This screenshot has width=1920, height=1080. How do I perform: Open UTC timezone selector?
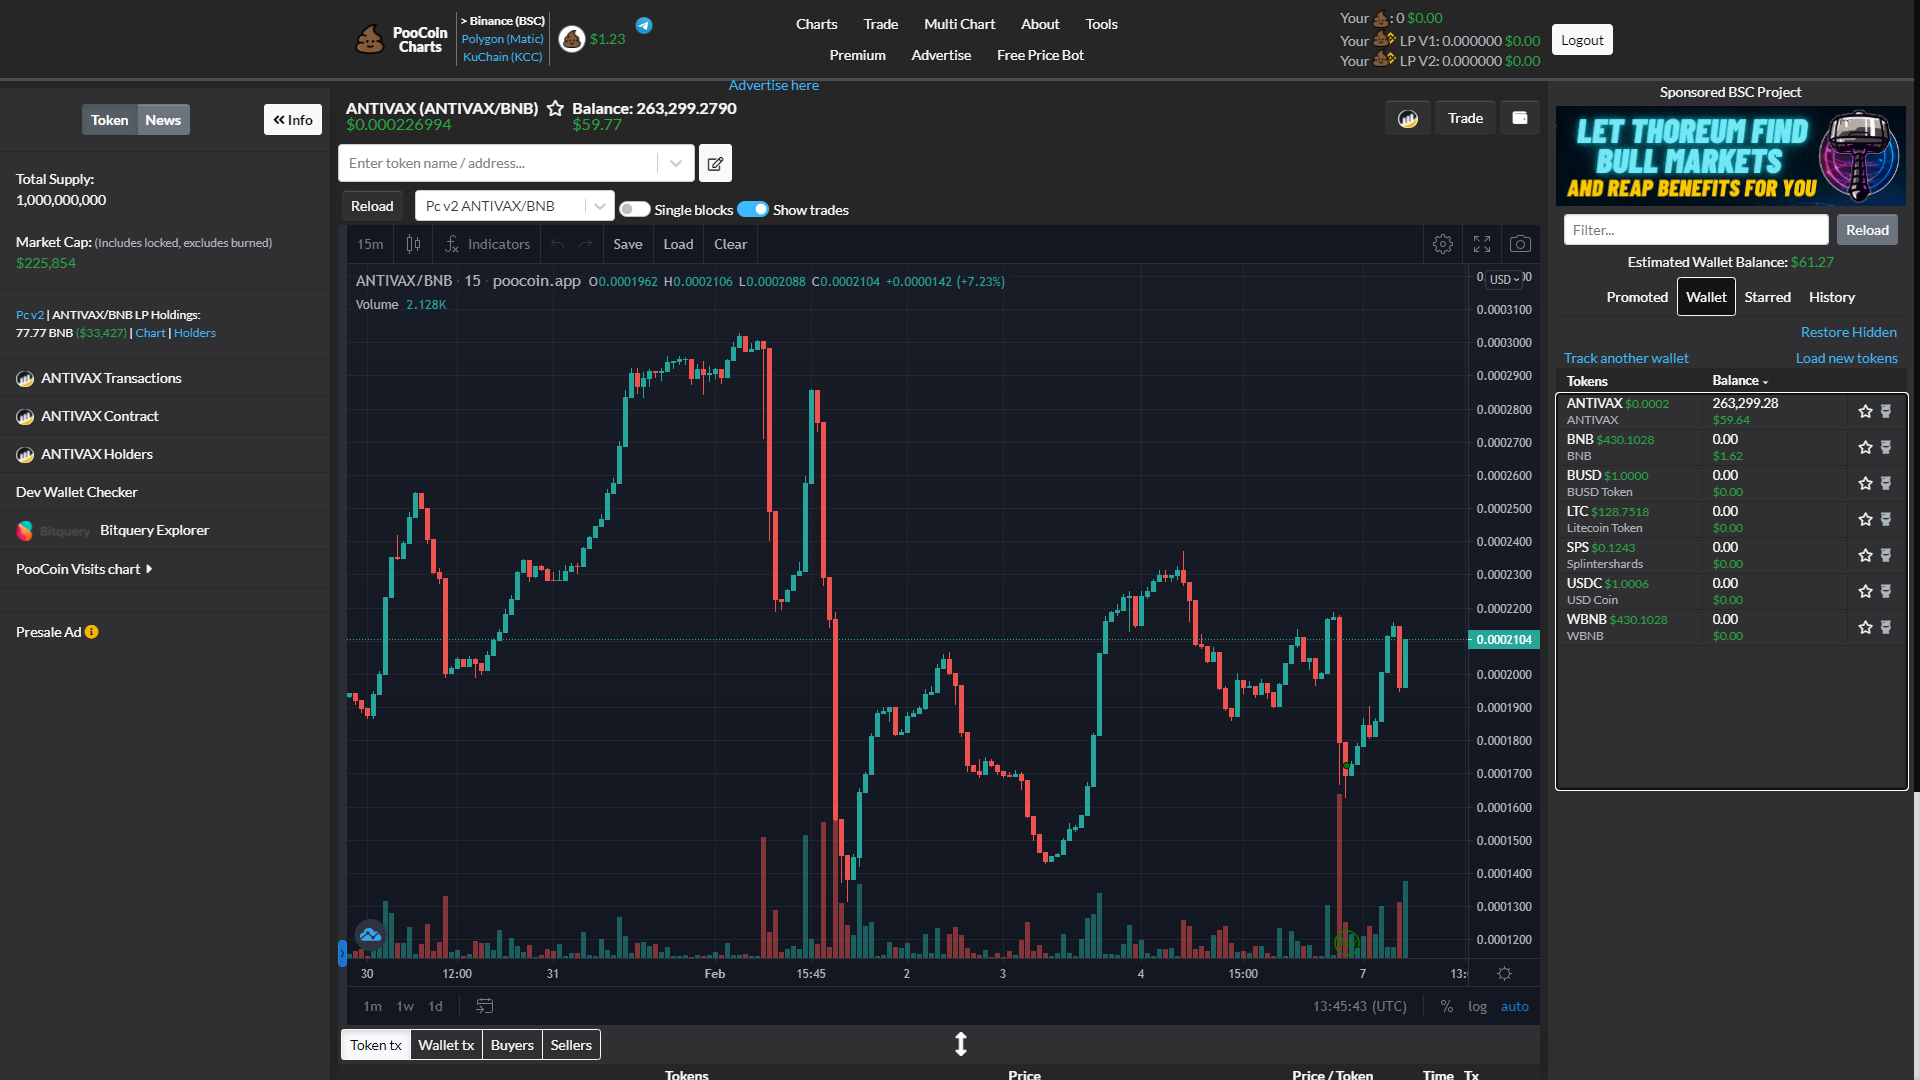coord(1359,1006)
